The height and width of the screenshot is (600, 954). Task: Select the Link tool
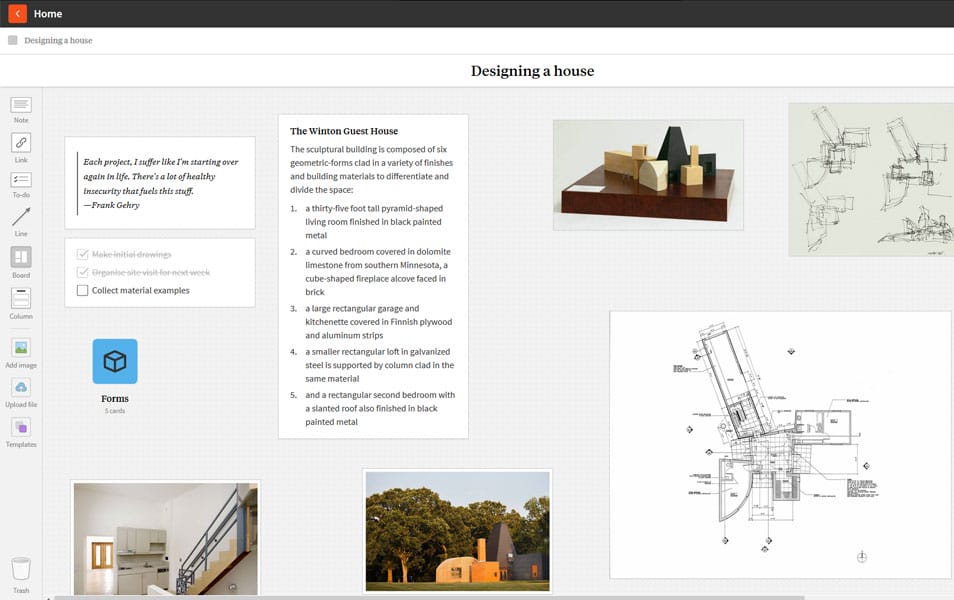(20, 147)
